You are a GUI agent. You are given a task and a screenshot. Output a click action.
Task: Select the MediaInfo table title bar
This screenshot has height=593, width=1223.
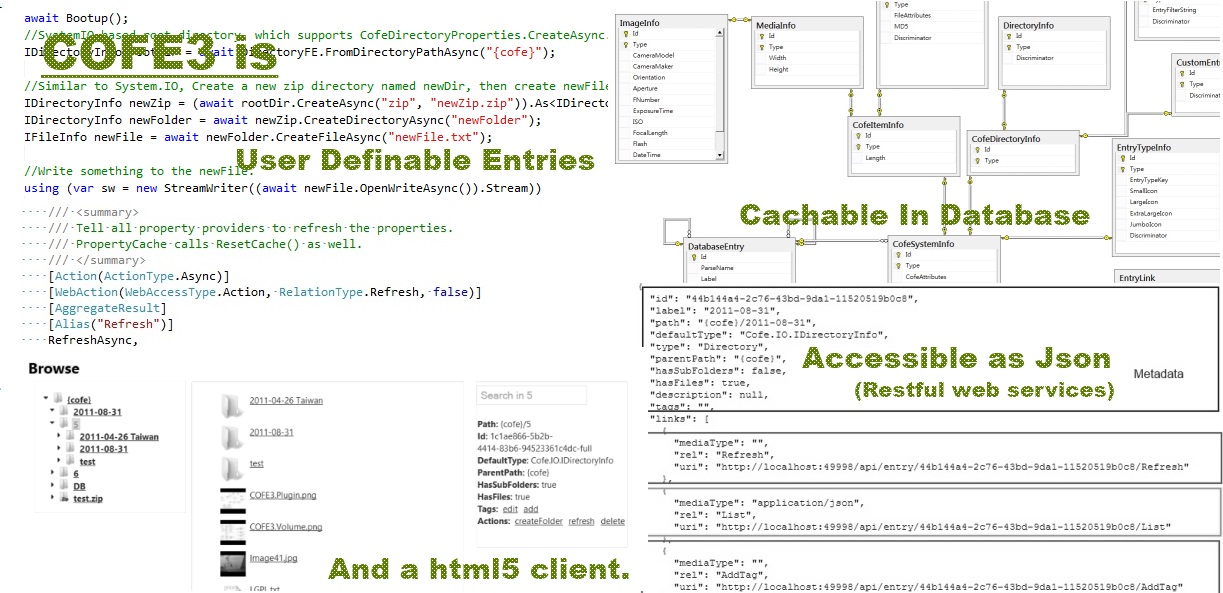coord(807,24)
